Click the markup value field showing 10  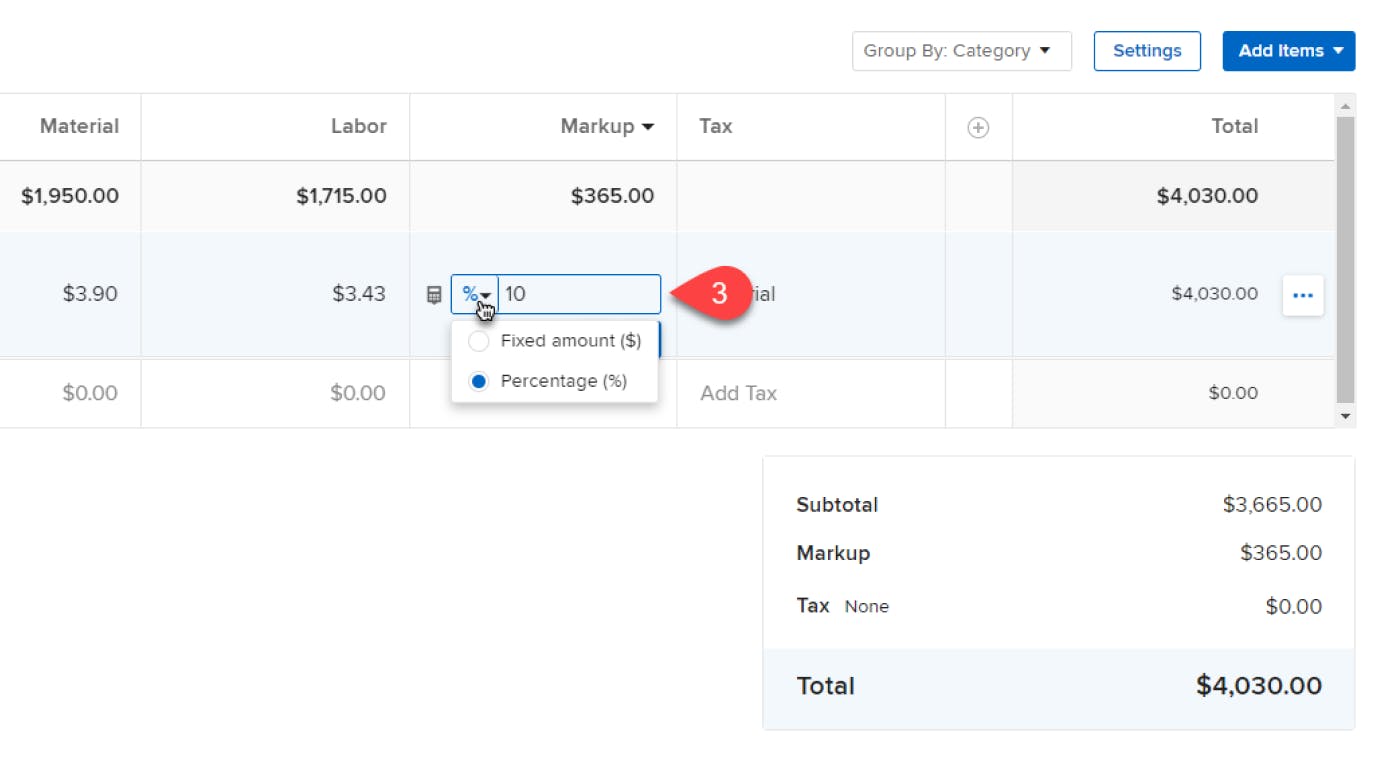[578, 295]
